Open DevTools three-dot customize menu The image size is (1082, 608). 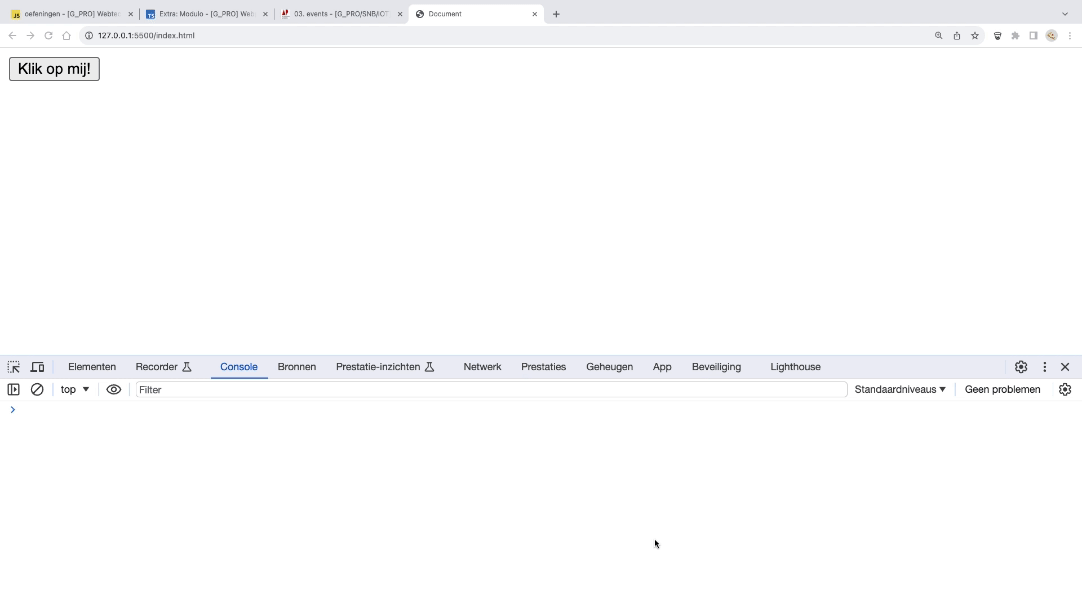click(1044, 367)
